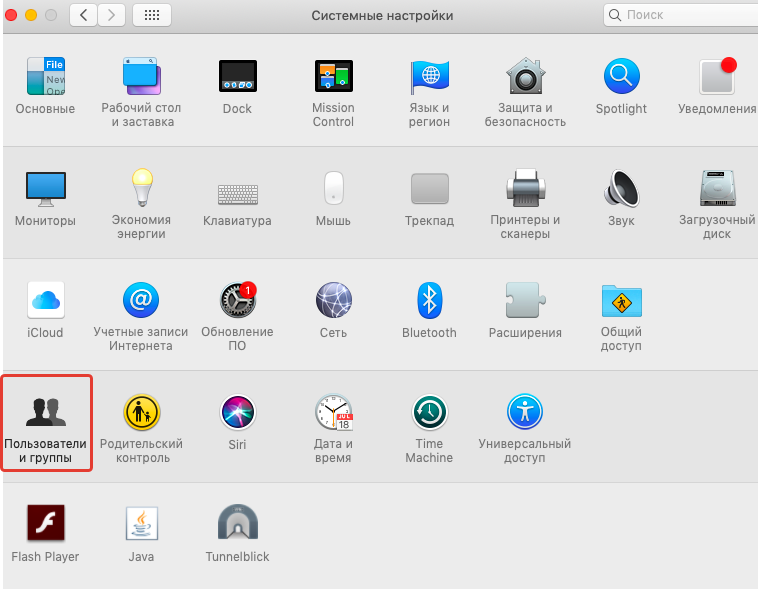Open Загрузочный диск preferences
Viewport: 758px width, 589px height.
pyautogui.click(x=717, y=188)
